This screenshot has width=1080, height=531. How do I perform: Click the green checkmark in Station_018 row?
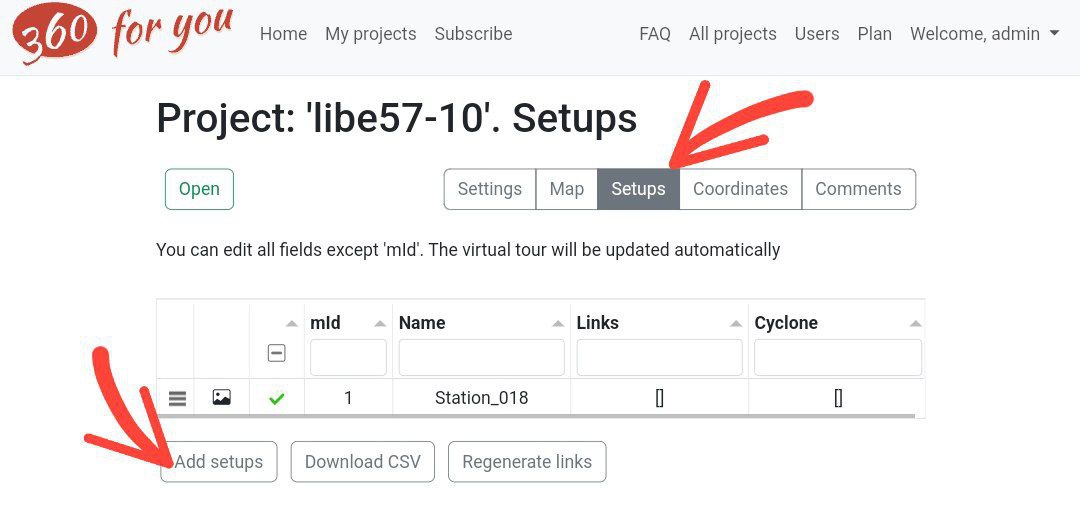(x=277, y=398)
